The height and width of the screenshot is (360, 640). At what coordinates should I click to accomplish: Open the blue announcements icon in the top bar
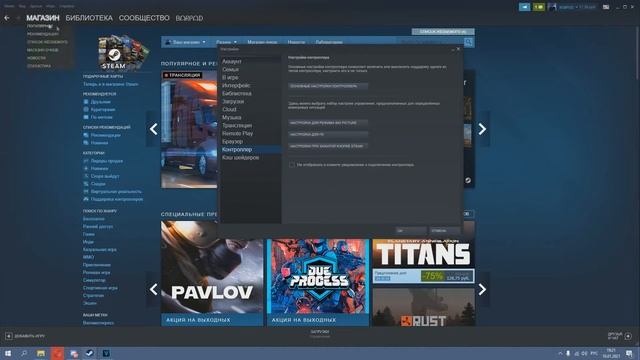[524, 7]
